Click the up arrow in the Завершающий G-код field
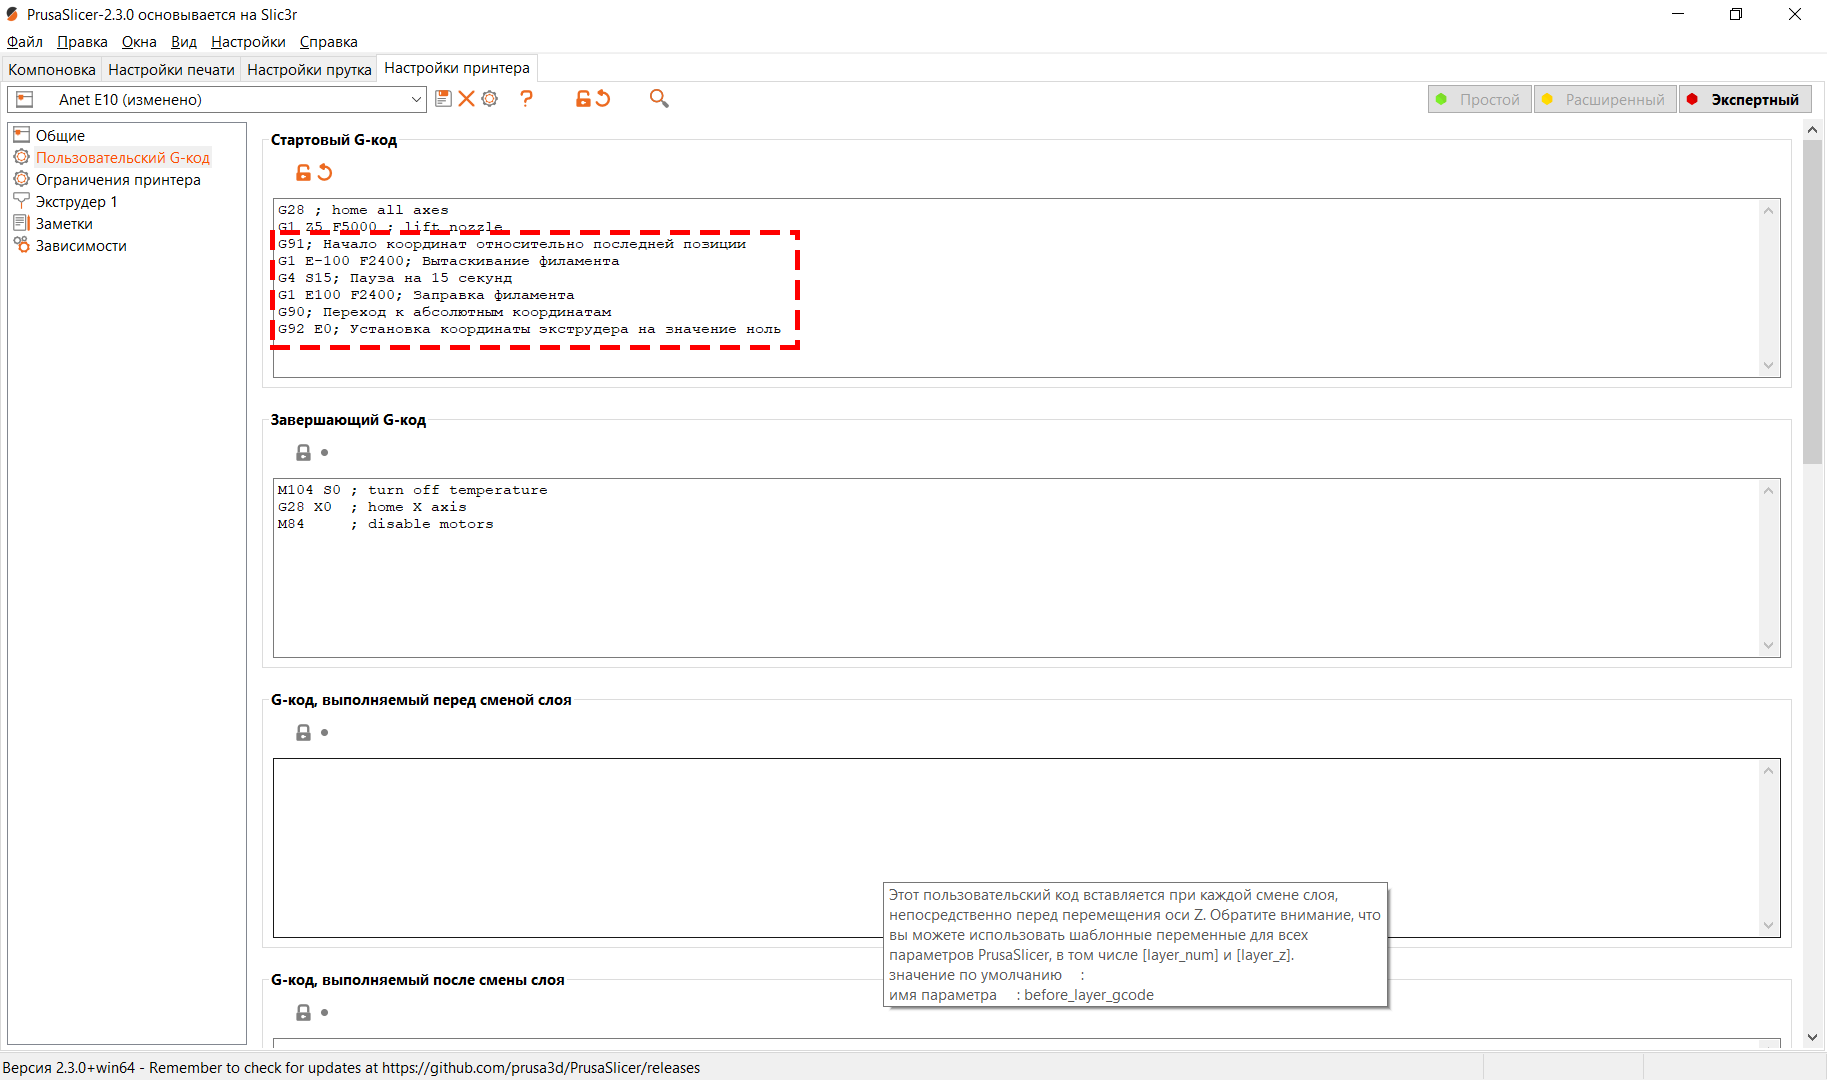This screenshot has width=1827, height=1080. (x=1768, y=490)
